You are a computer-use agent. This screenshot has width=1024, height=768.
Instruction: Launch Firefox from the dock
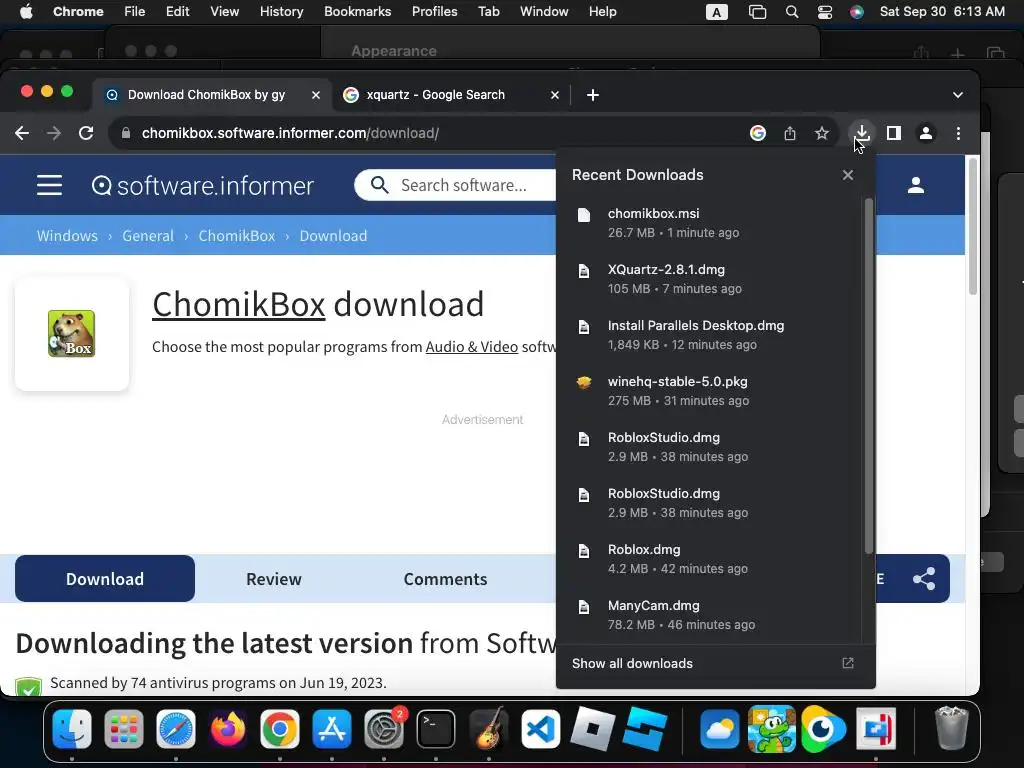point(228,729)
